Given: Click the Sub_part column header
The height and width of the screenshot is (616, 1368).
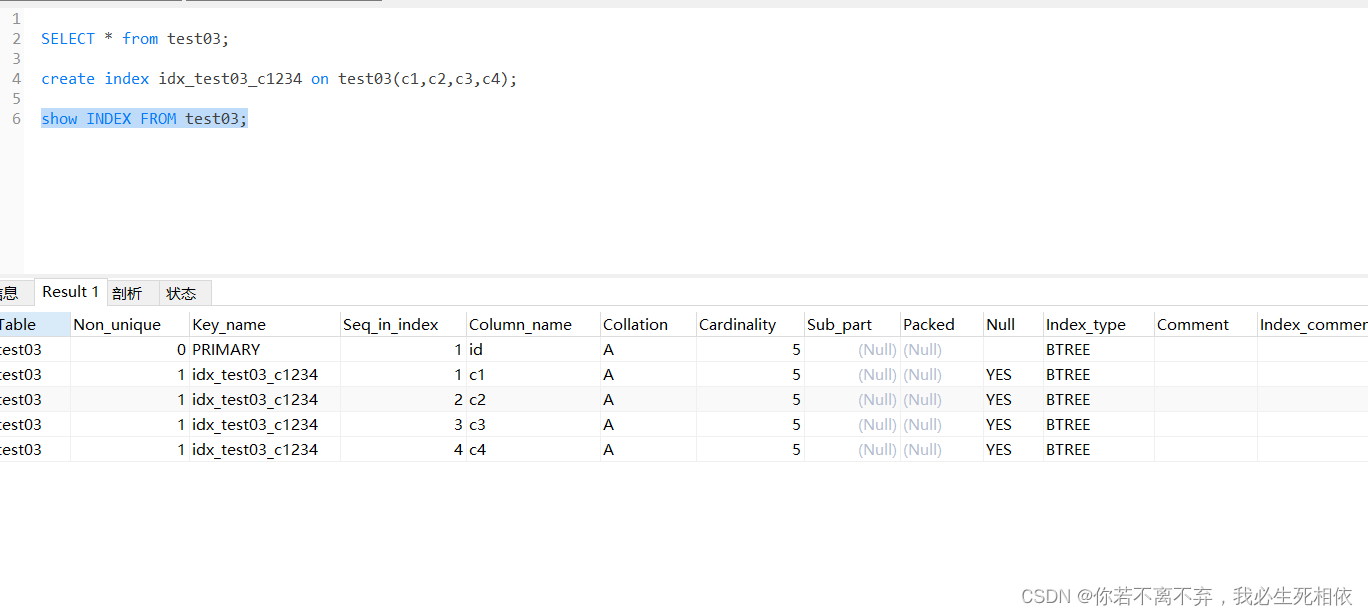Looking at the screenshot, I should tap(839, 324).
